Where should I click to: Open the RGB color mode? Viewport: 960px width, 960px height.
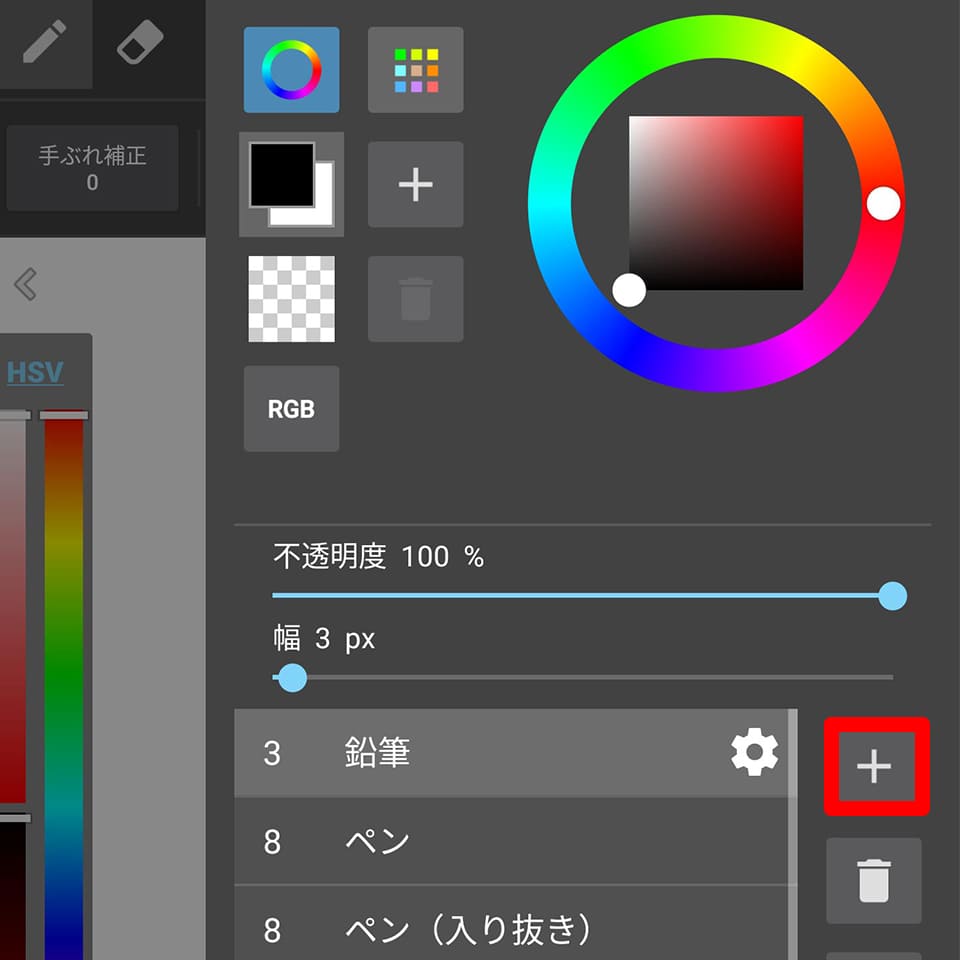pyautogui.click(x=291, y=409)
